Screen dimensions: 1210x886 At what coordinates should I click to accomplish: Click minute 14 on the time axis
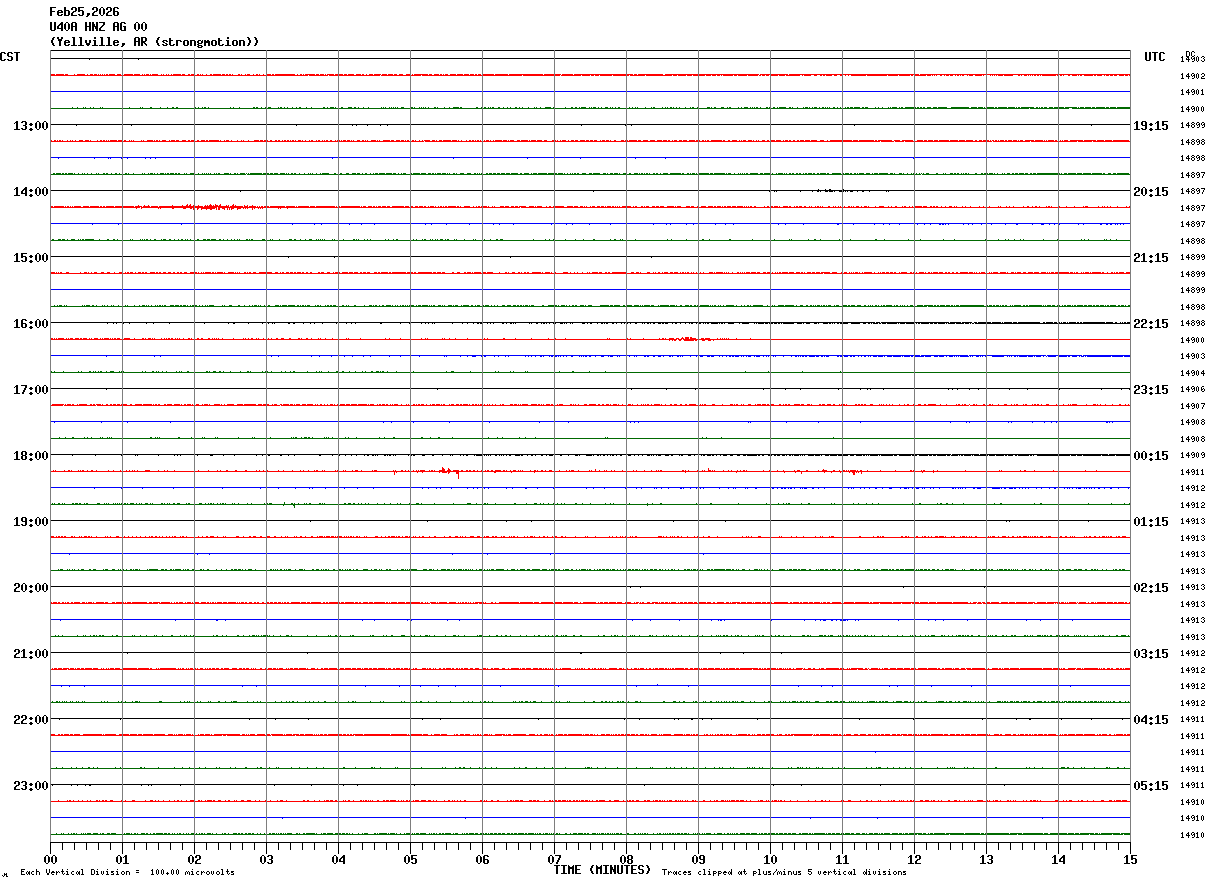1059,859
